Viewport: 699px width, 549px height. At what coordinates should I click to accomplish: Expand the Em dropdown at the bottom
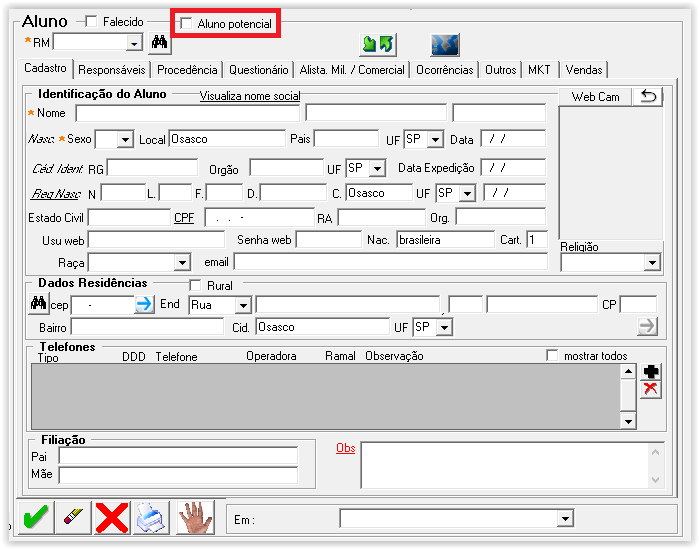[565, 519]
